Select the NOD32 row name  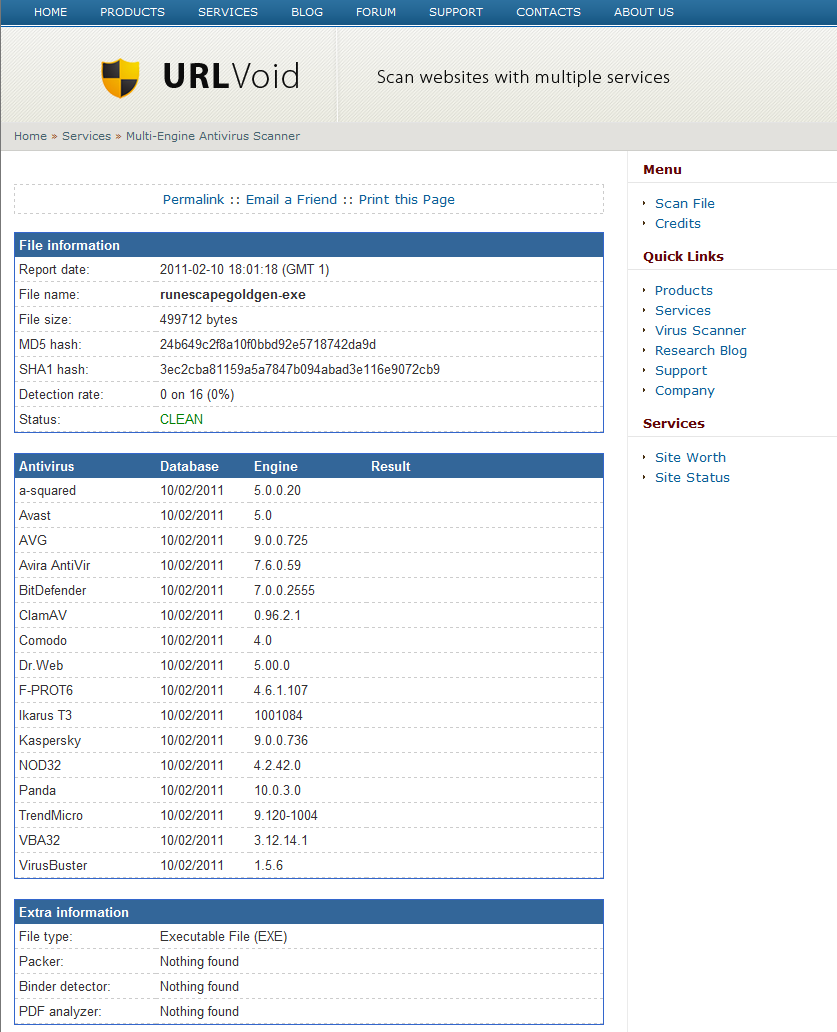click(40, 765)
